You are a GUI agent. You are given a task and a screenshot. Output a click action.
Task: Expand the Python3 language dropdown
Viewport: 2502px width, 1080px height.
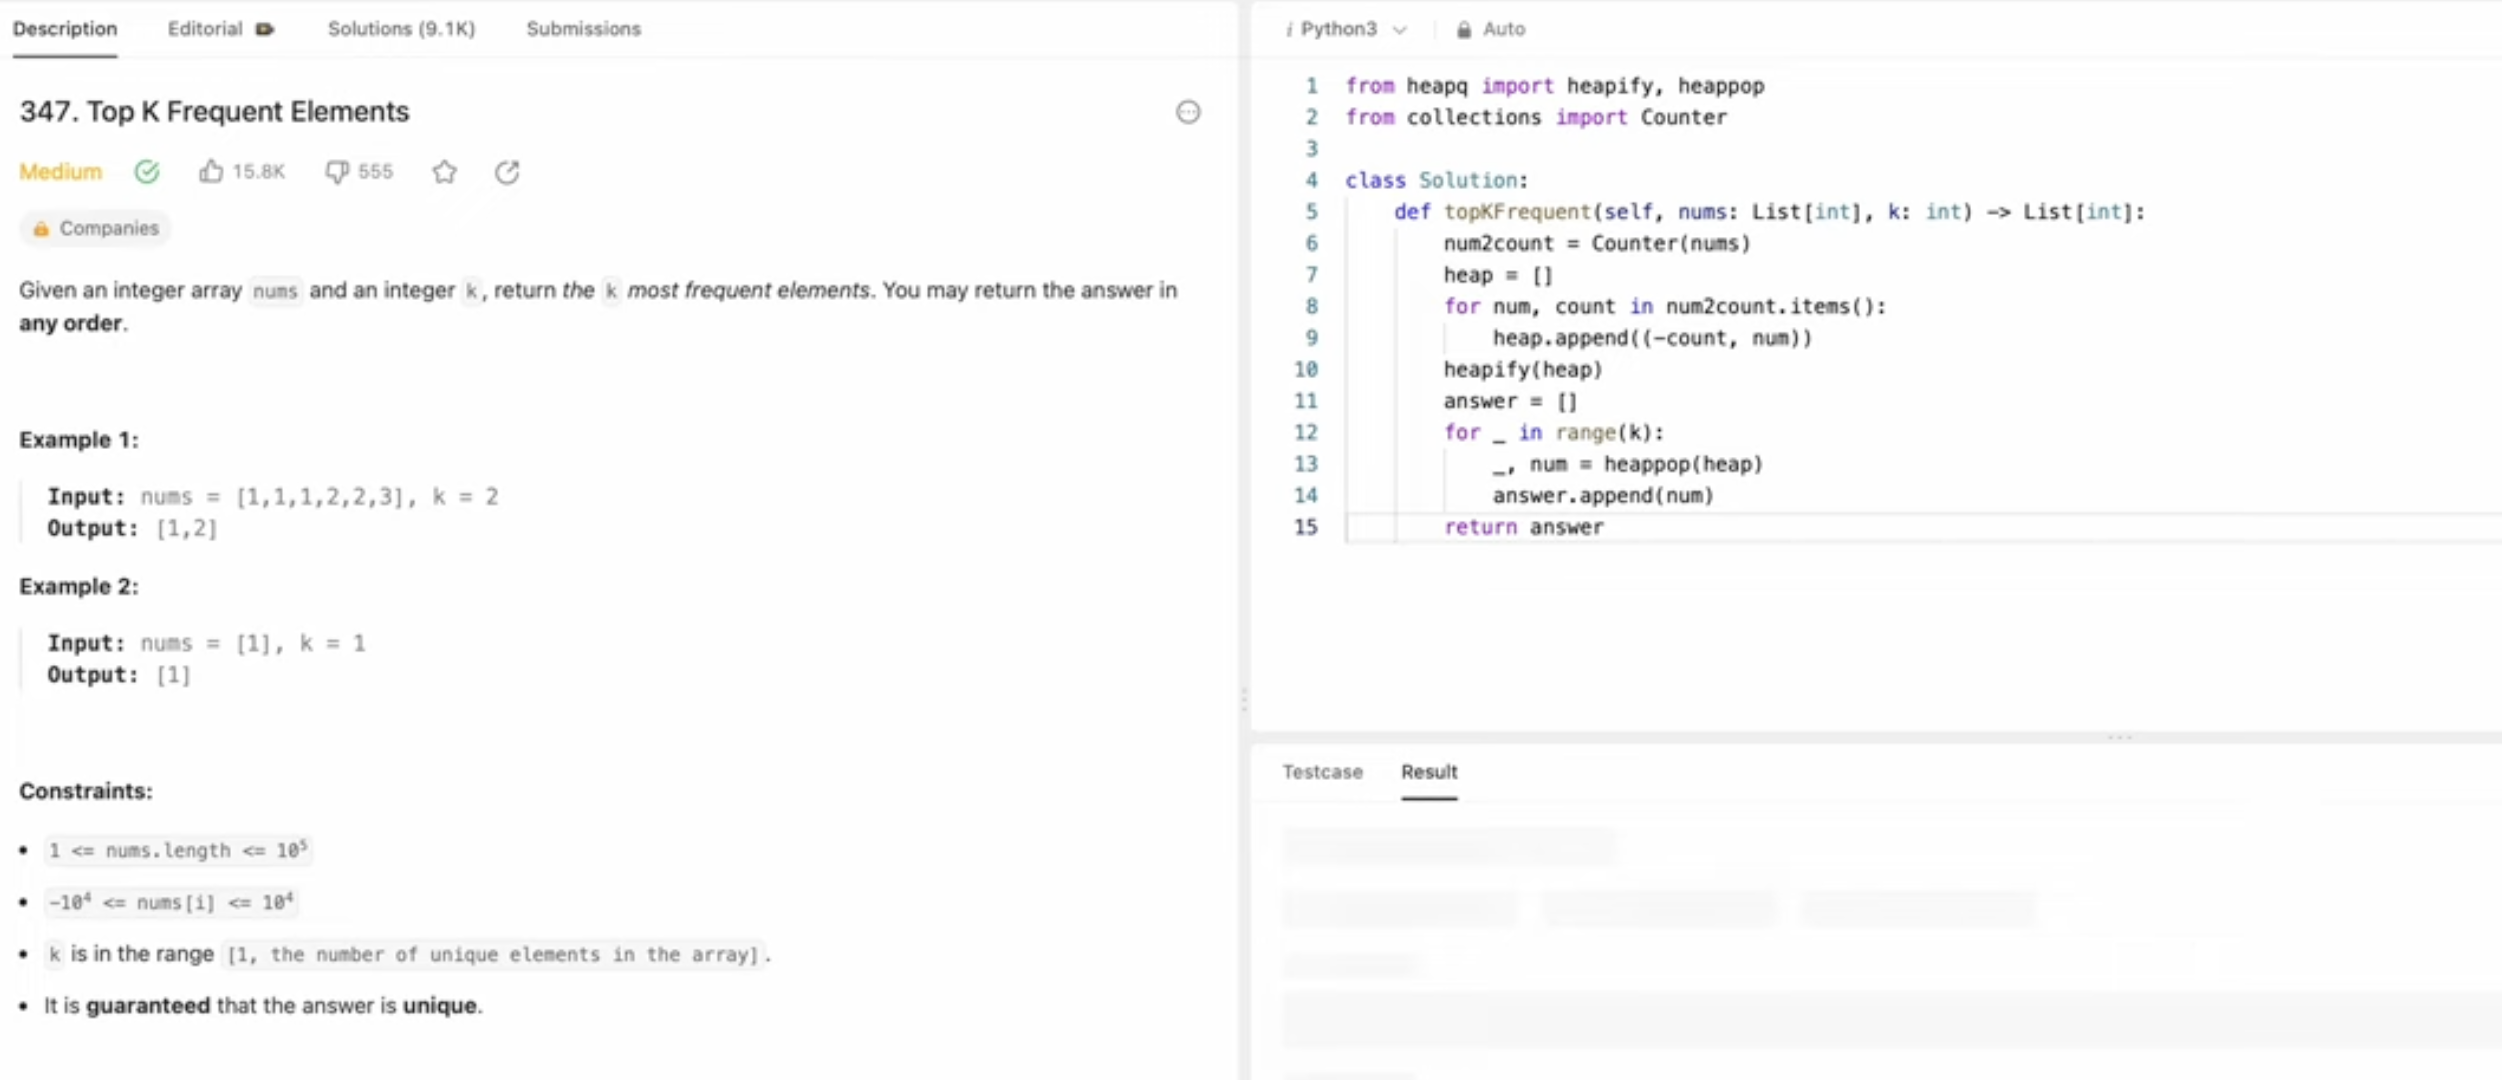pos(1338,29)
